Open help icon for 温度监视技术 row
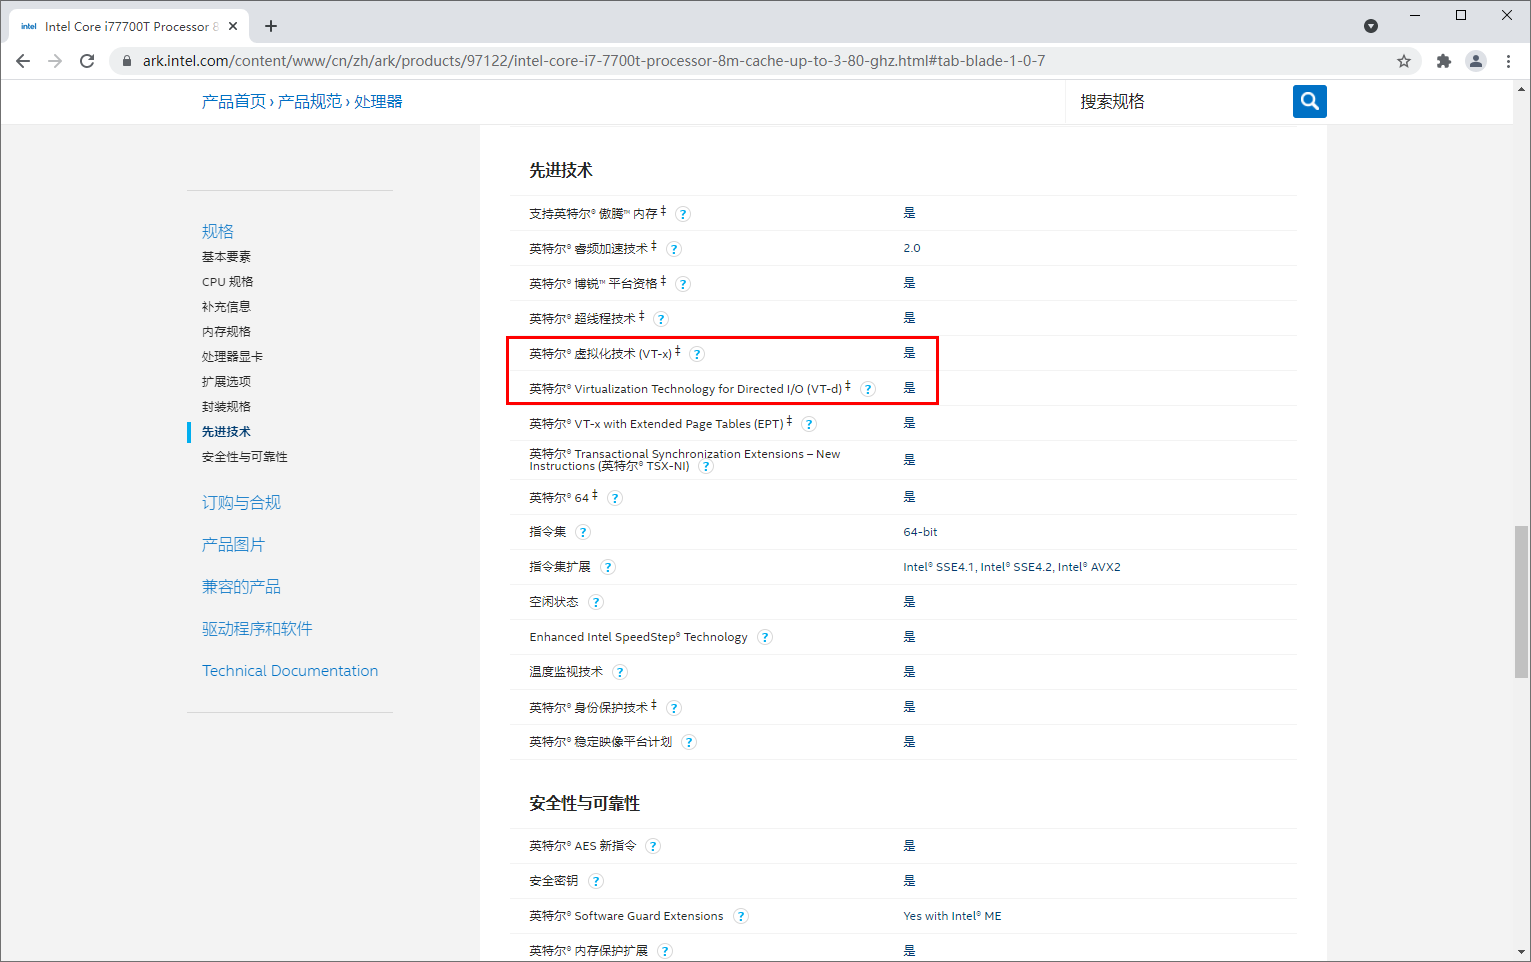Image resolution: width=1531 pixels, height=962 pixels. click(x=620, y=672)
